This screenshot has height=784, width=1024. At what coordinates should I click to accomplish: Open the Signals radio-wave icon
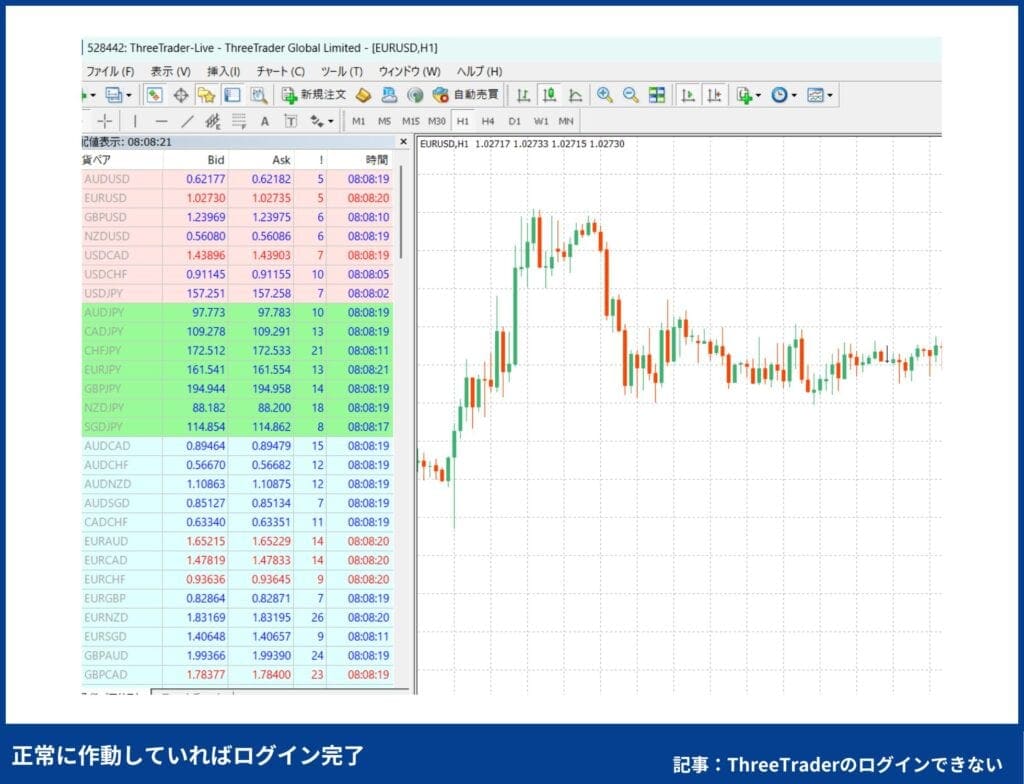[x=415, y=95]
